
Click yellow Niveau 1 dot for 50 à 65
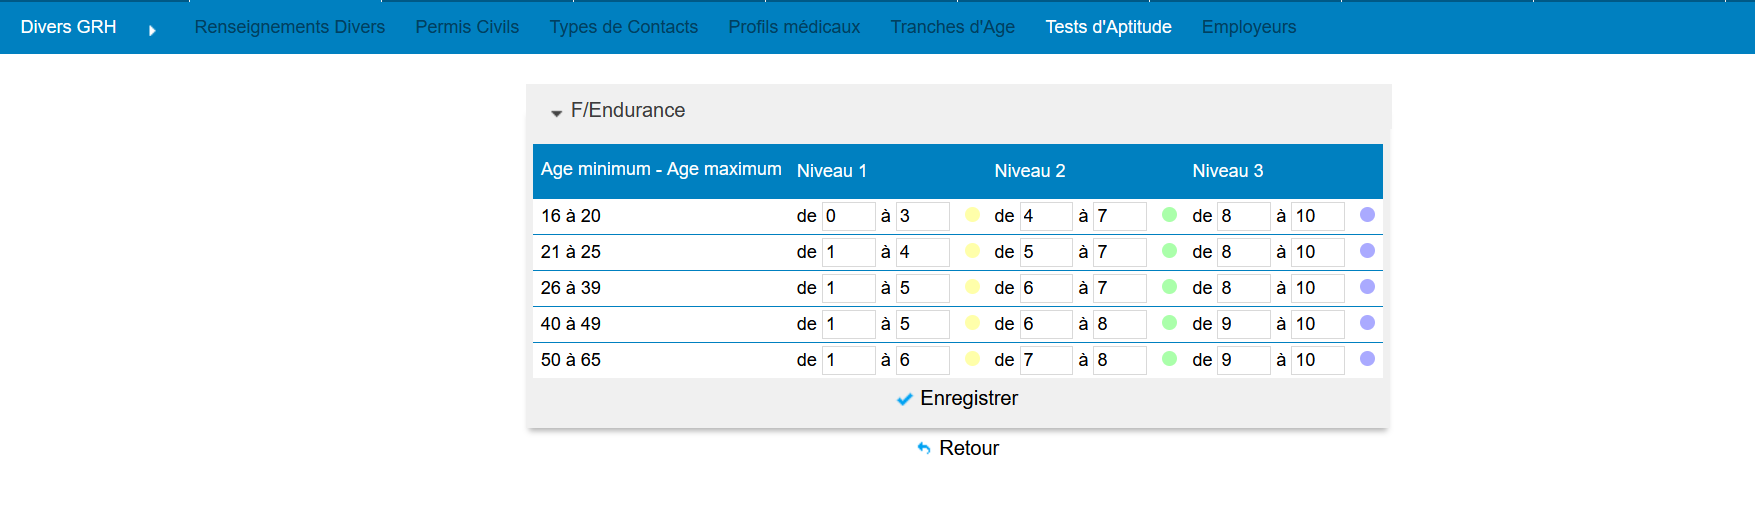tap(972, 359)
